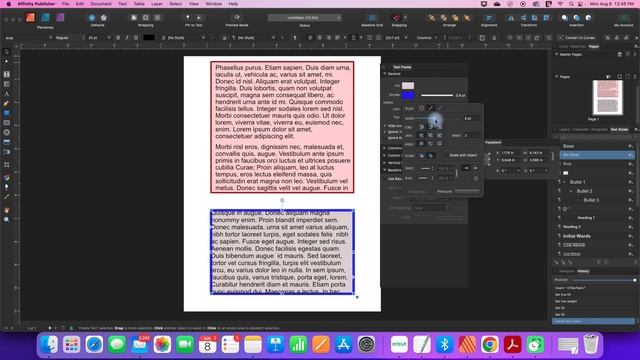The image size is (640, 360).
Task: Switch to the Photo persona icon
Action: point(60,18)
